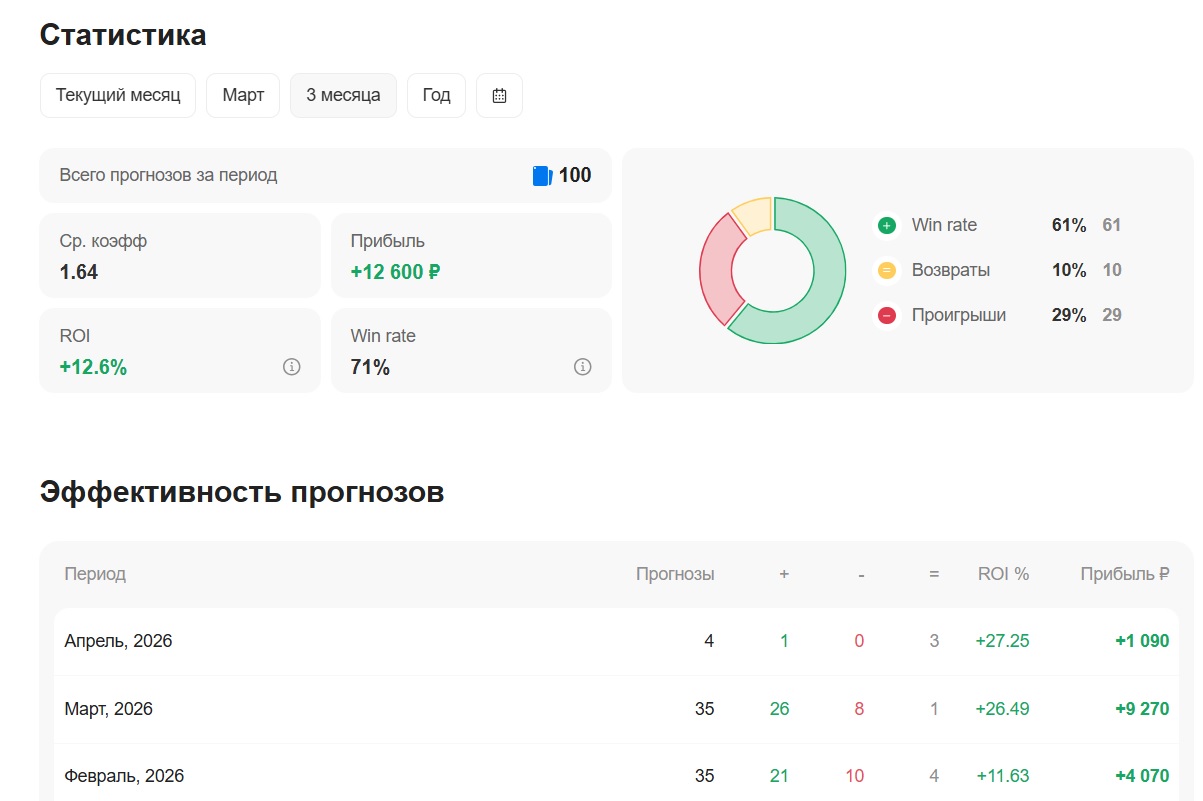
Task: Click the Статистика heading
Action: [x=123, y=35]
